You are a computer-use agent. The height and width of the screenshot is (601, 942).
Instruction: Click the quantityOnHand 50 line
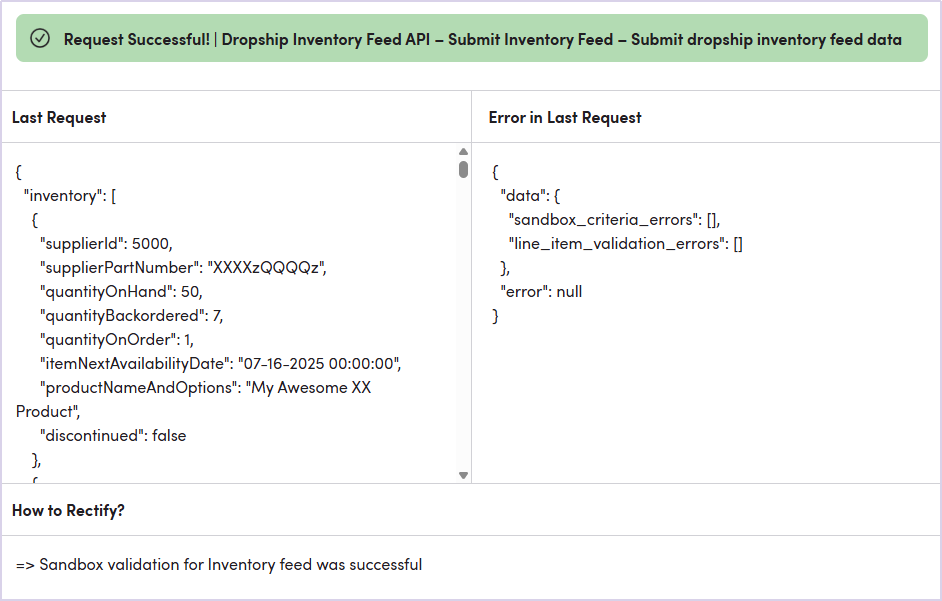tap(121, 291)
